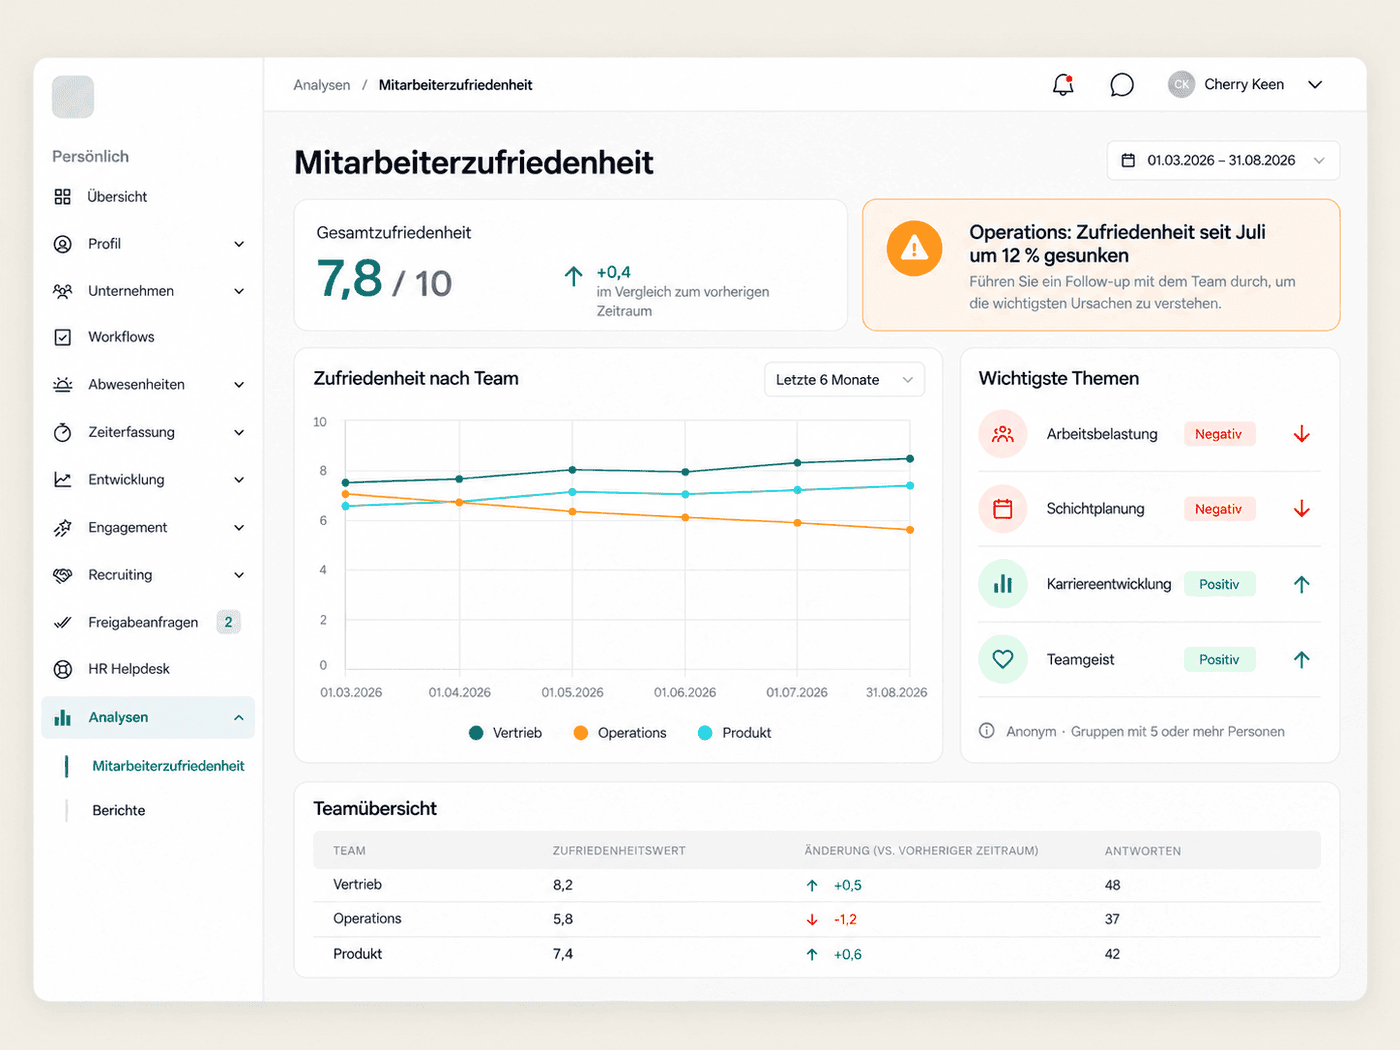Viewport: 1400px width, 1050px height.
Task: Click the Teamgeist heart icon
Action: [1003, 659]
